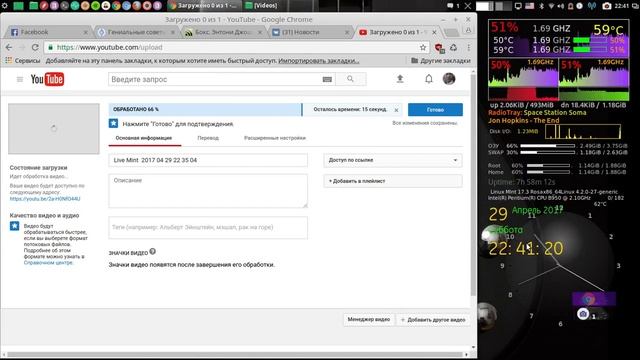Image resolution: width=640 pixels, height=360 pixels.
Task: Switch to the (Videos) window in taskbar
Action: tap(261, 6)
